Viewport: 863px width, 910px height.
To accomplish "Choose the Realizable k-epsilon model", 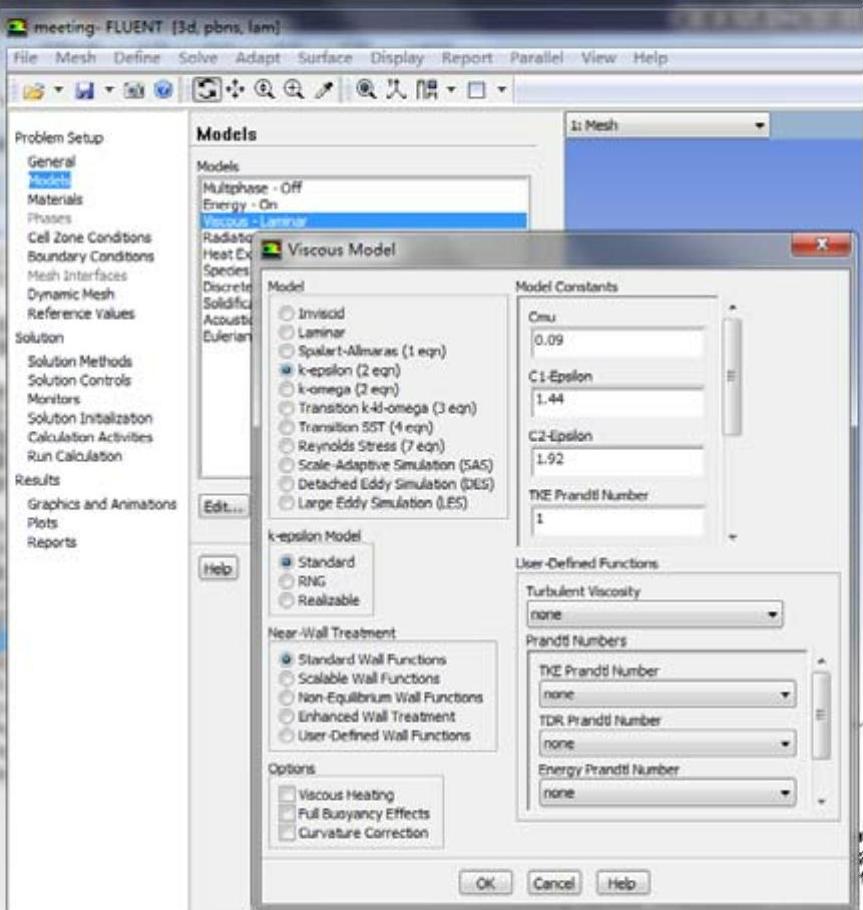I will click(287, 600).
